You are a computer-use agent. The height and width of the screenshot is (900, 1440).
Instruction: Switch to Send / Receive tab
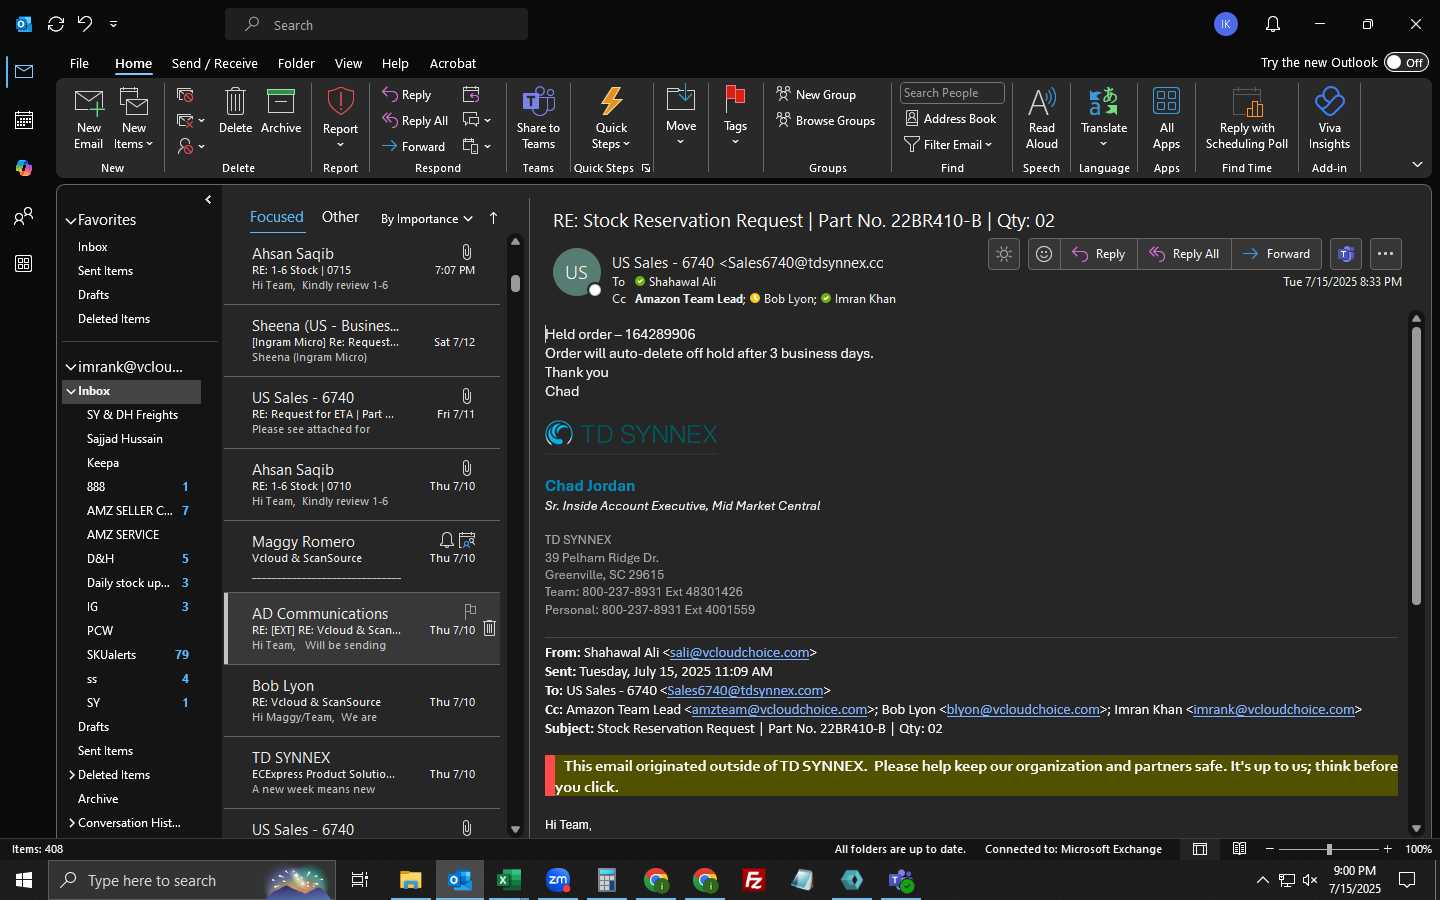pyautogui.click(x=215, y=63)
